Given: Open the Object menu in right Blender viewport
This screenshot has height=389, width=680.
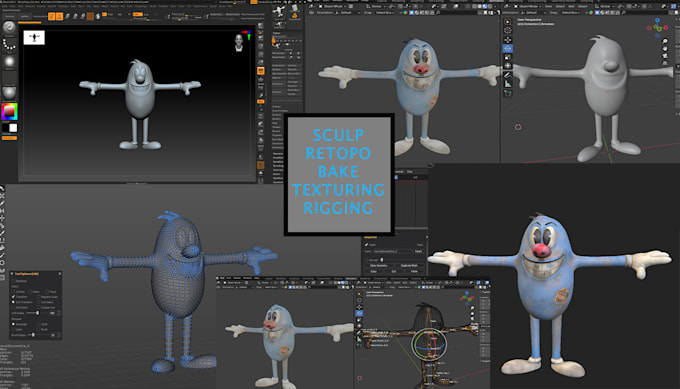Looking at the screenshot, I should (582, 7).
